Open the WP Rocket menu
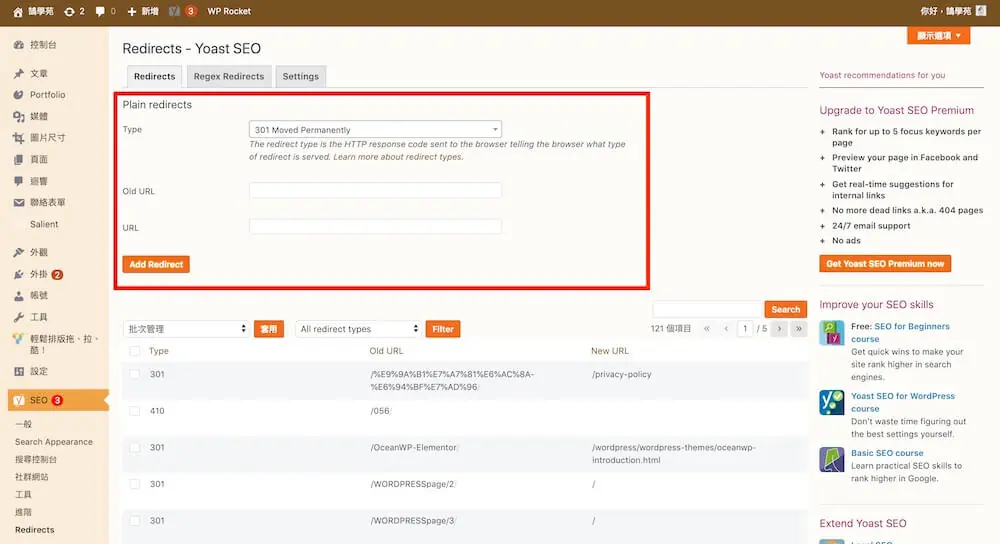Image resolution: width=1000 pixels, height=544 pixels. click(x=229, y=11)
